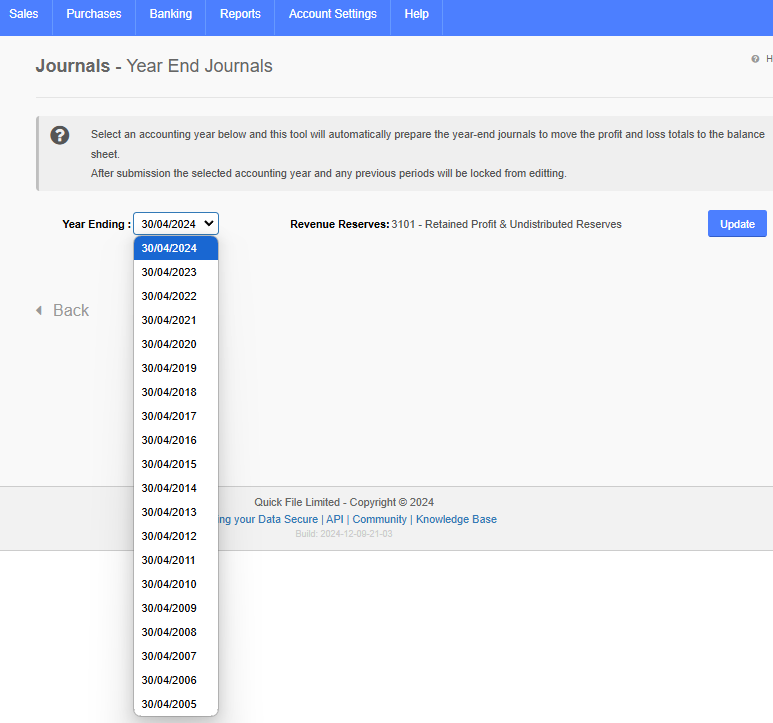This screenshot has height=723, width=773.
Task: Choose 30/04/2015 in the list
Action: pyautogui.click(x=176, y=464)
